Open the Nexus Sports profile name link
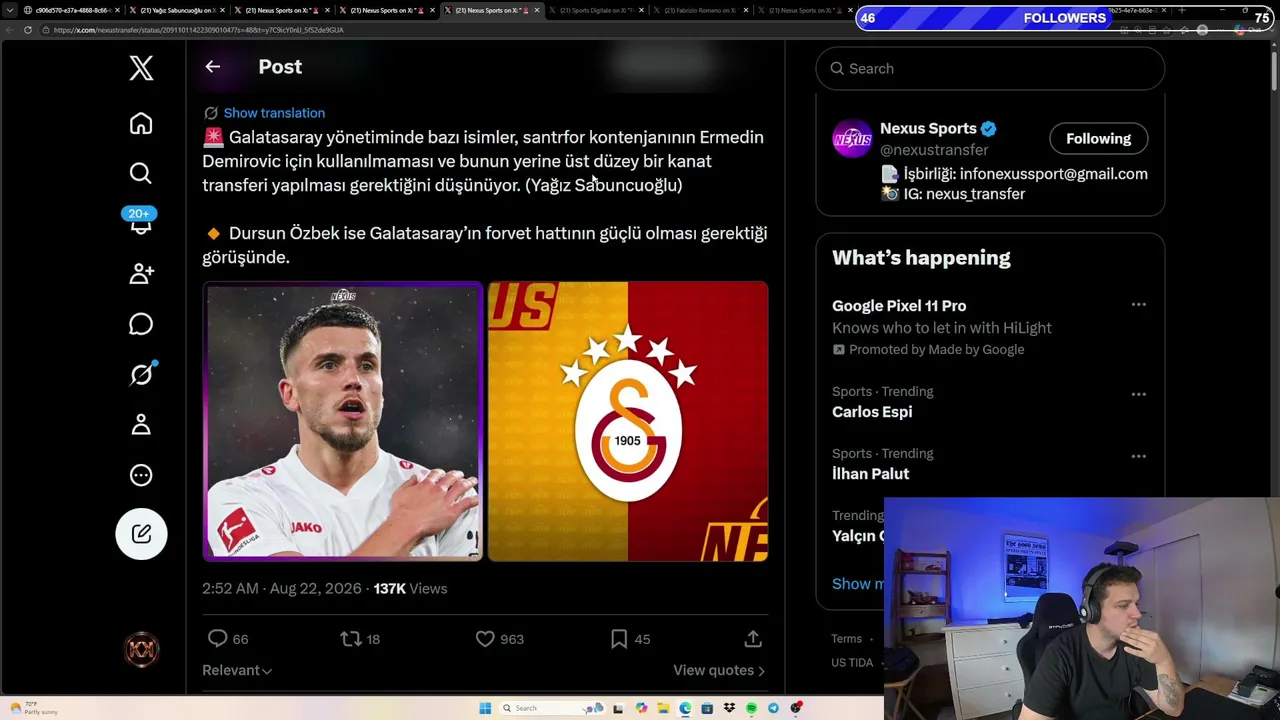The image size is (1280, 720). [928, 128]
